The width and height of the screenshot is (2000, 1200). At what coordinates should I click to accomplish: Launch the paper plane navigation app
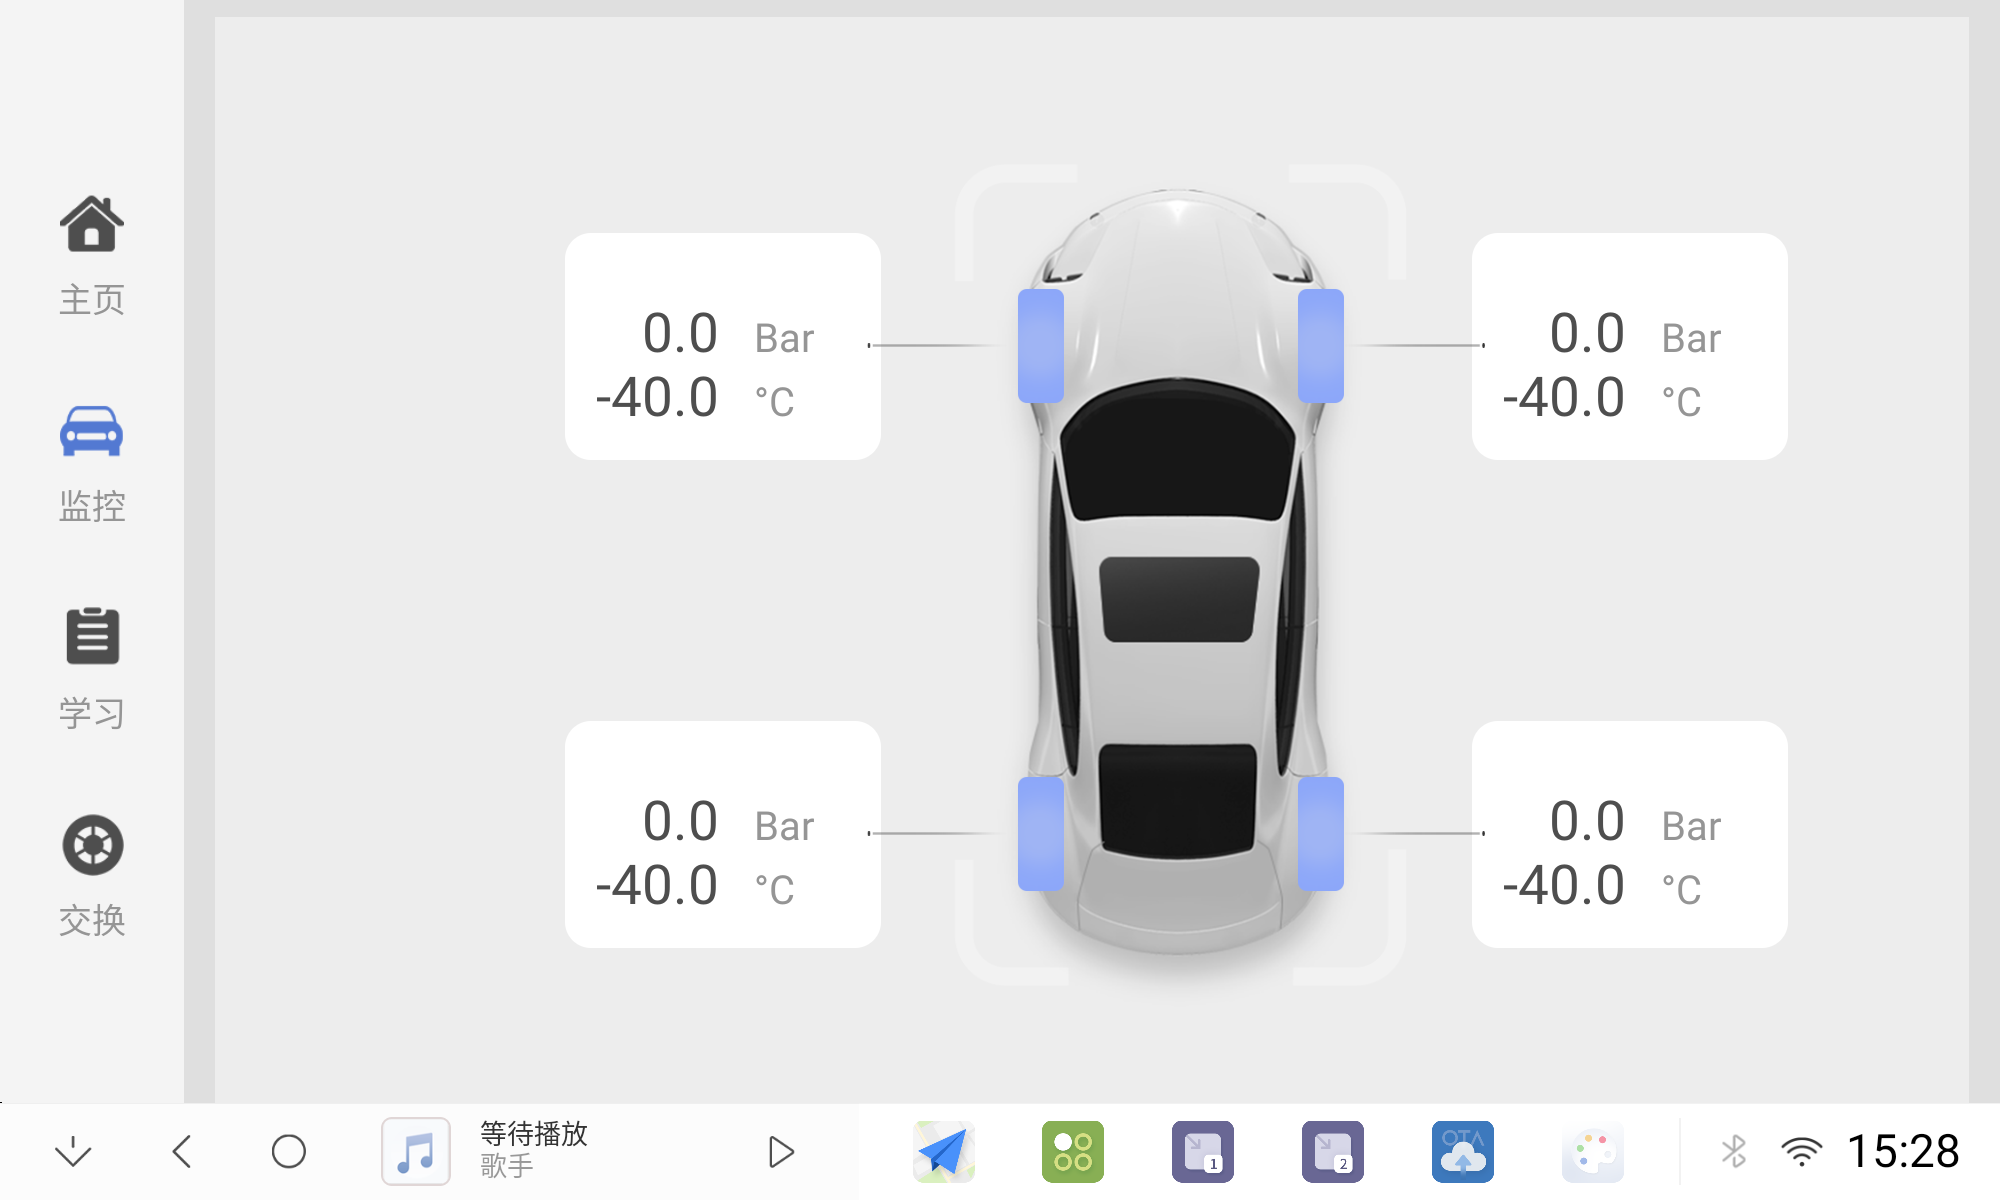click(x=943, y=1152)
